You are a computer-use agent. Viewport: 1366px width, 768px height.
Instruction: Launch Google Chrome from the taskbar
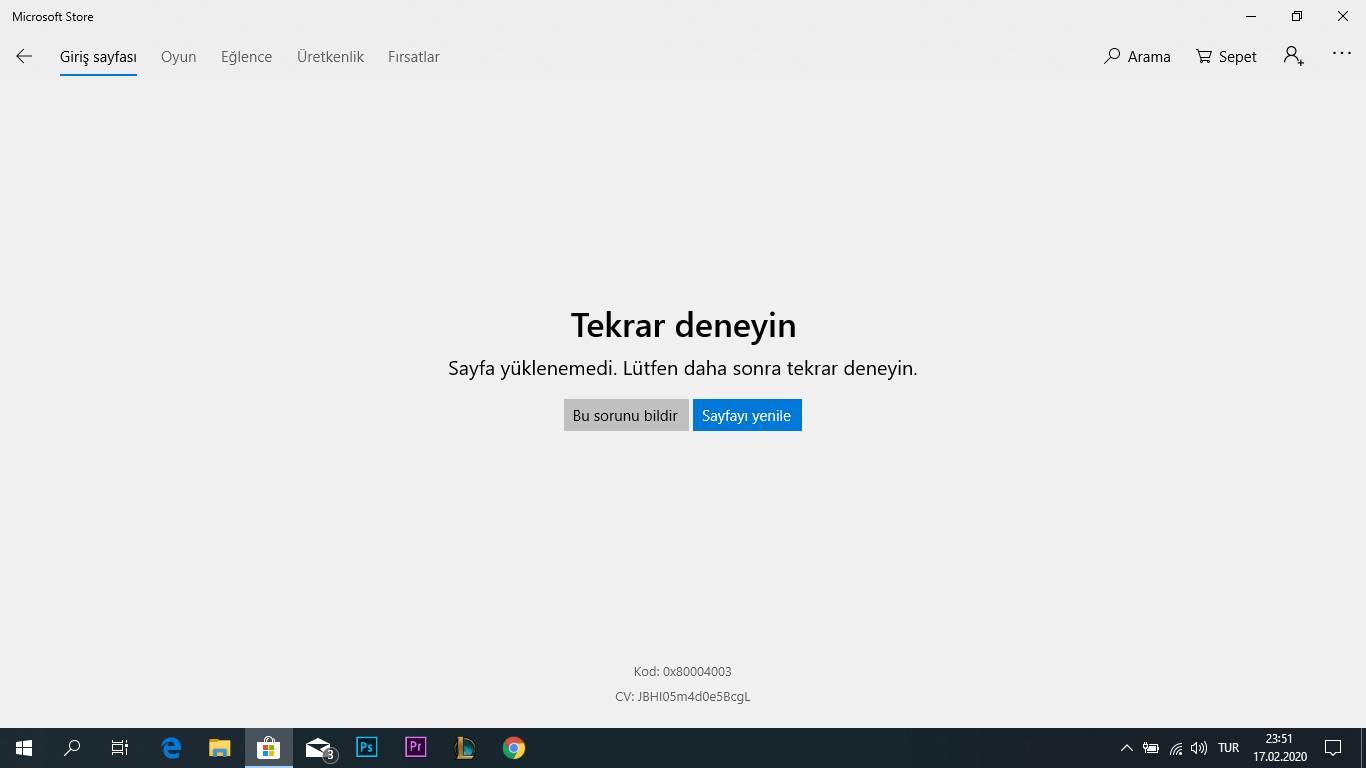pos(514,748)
